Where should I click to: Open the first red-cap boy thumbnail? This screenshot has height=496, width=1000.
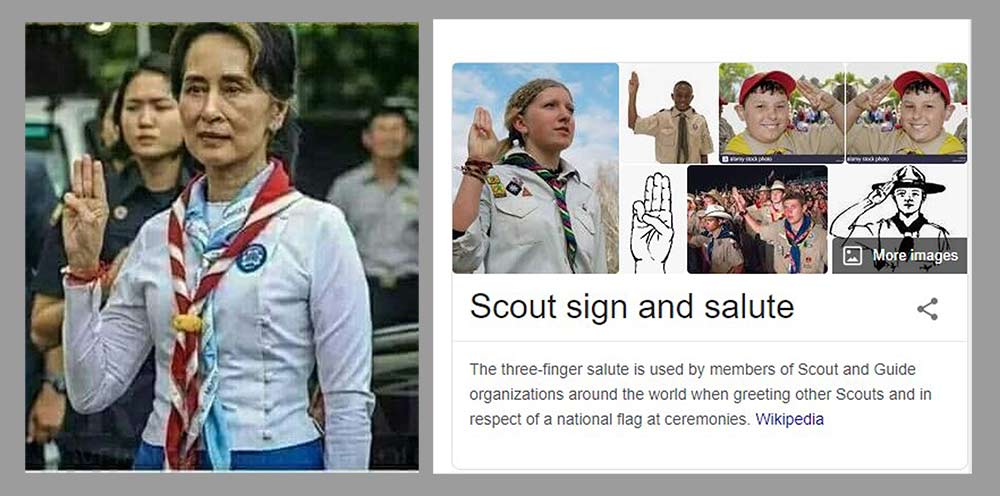tap(781, 113)
